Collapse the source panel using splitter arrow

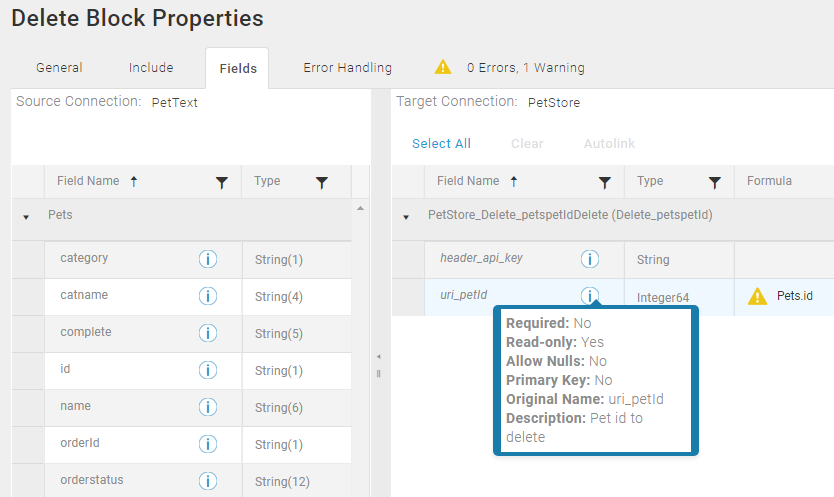[379, 357]
